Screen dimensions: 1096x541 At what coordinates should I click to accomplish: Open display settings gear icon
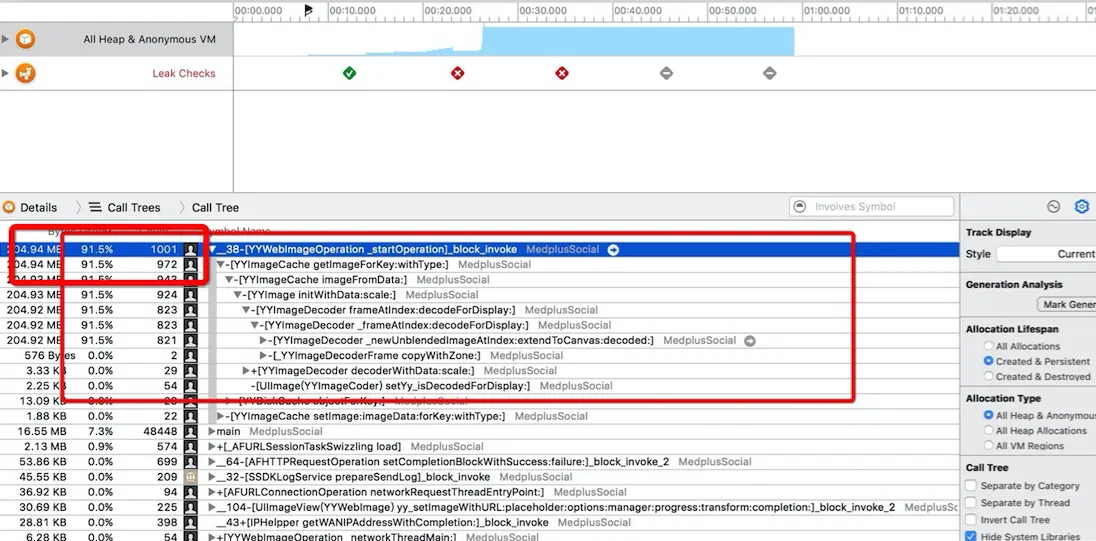(1081, 207)
